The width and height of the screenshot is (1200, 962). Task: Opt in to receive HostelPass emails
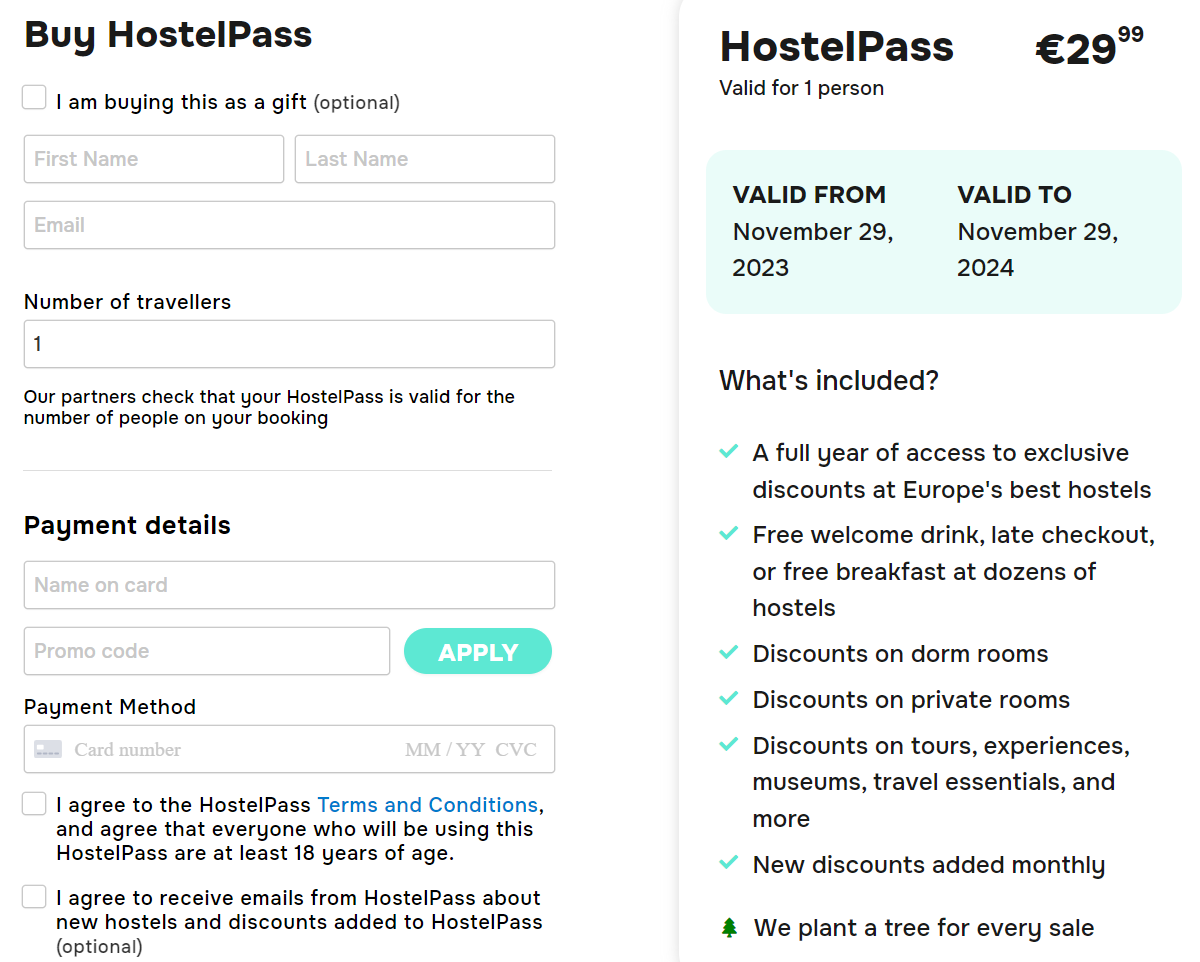point(34,897)
